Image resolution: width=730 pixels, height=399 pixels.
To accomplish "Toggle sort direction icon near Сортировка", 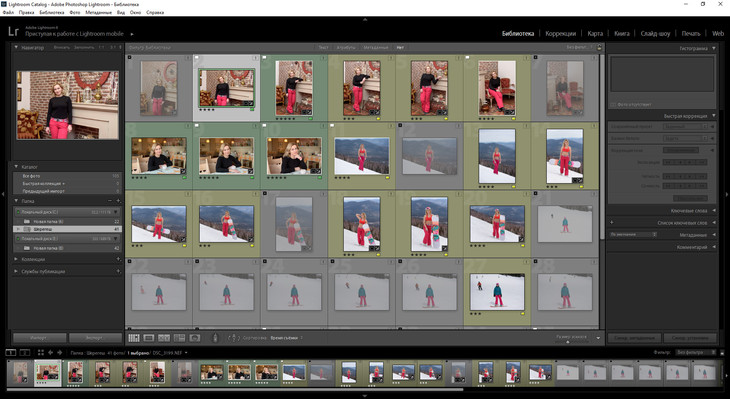I will [x=233, y=338].
